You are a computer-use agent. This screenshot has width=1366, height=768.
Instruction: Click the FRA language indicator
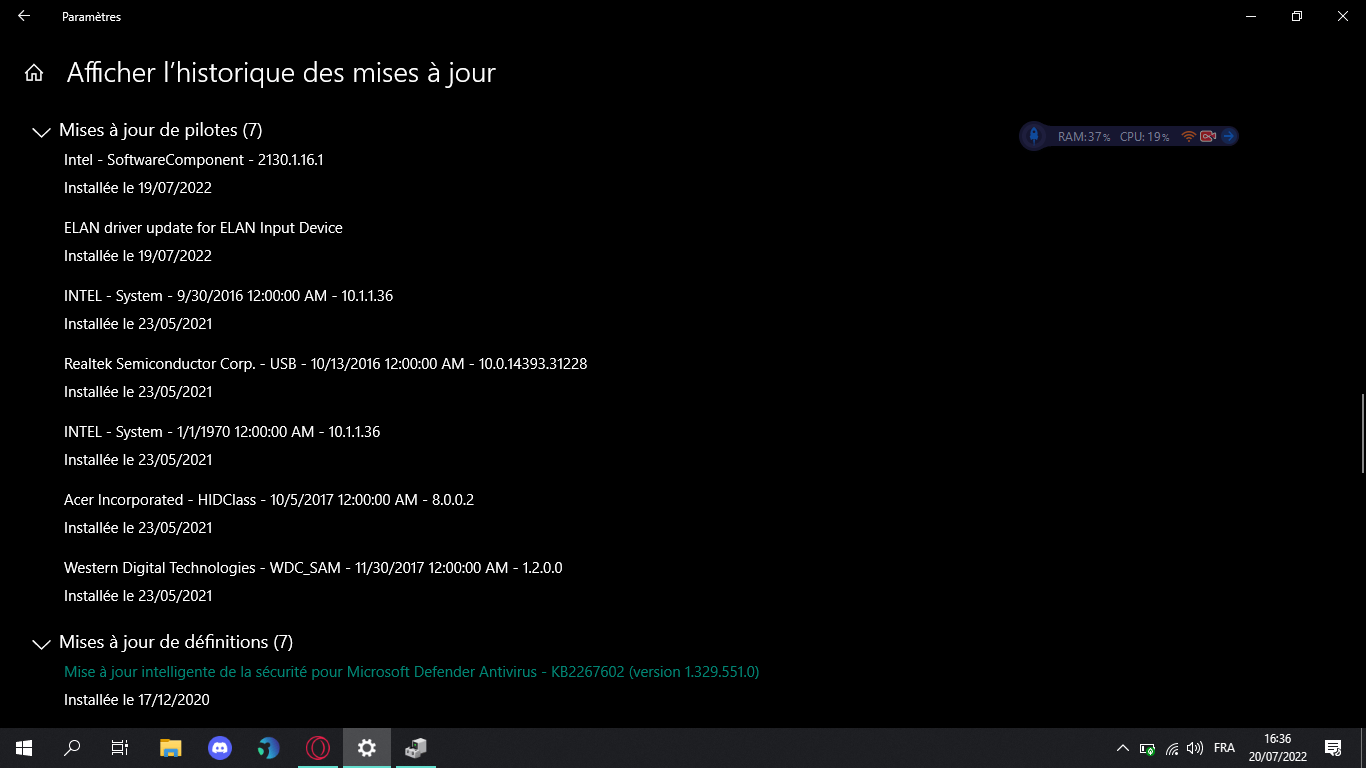[x=1224, y=748]
